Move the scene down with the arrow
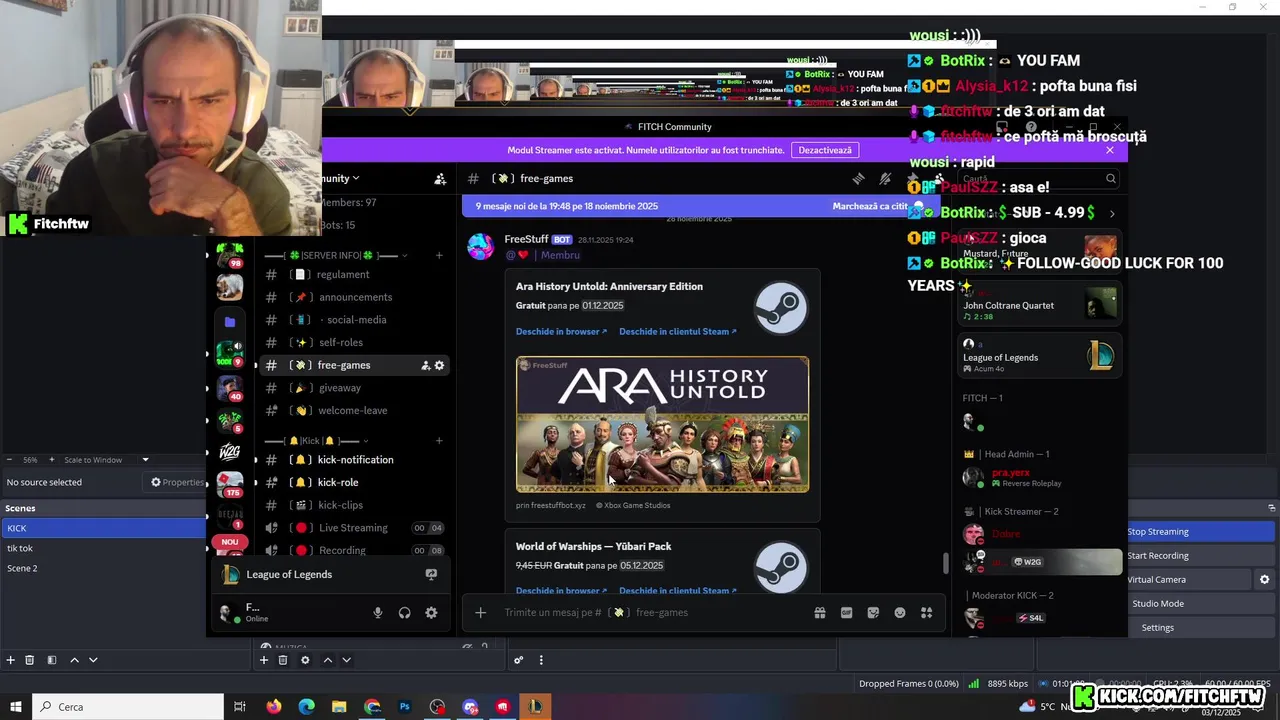This screenshot has width=1280, height=720. click(x=93, y=660)
